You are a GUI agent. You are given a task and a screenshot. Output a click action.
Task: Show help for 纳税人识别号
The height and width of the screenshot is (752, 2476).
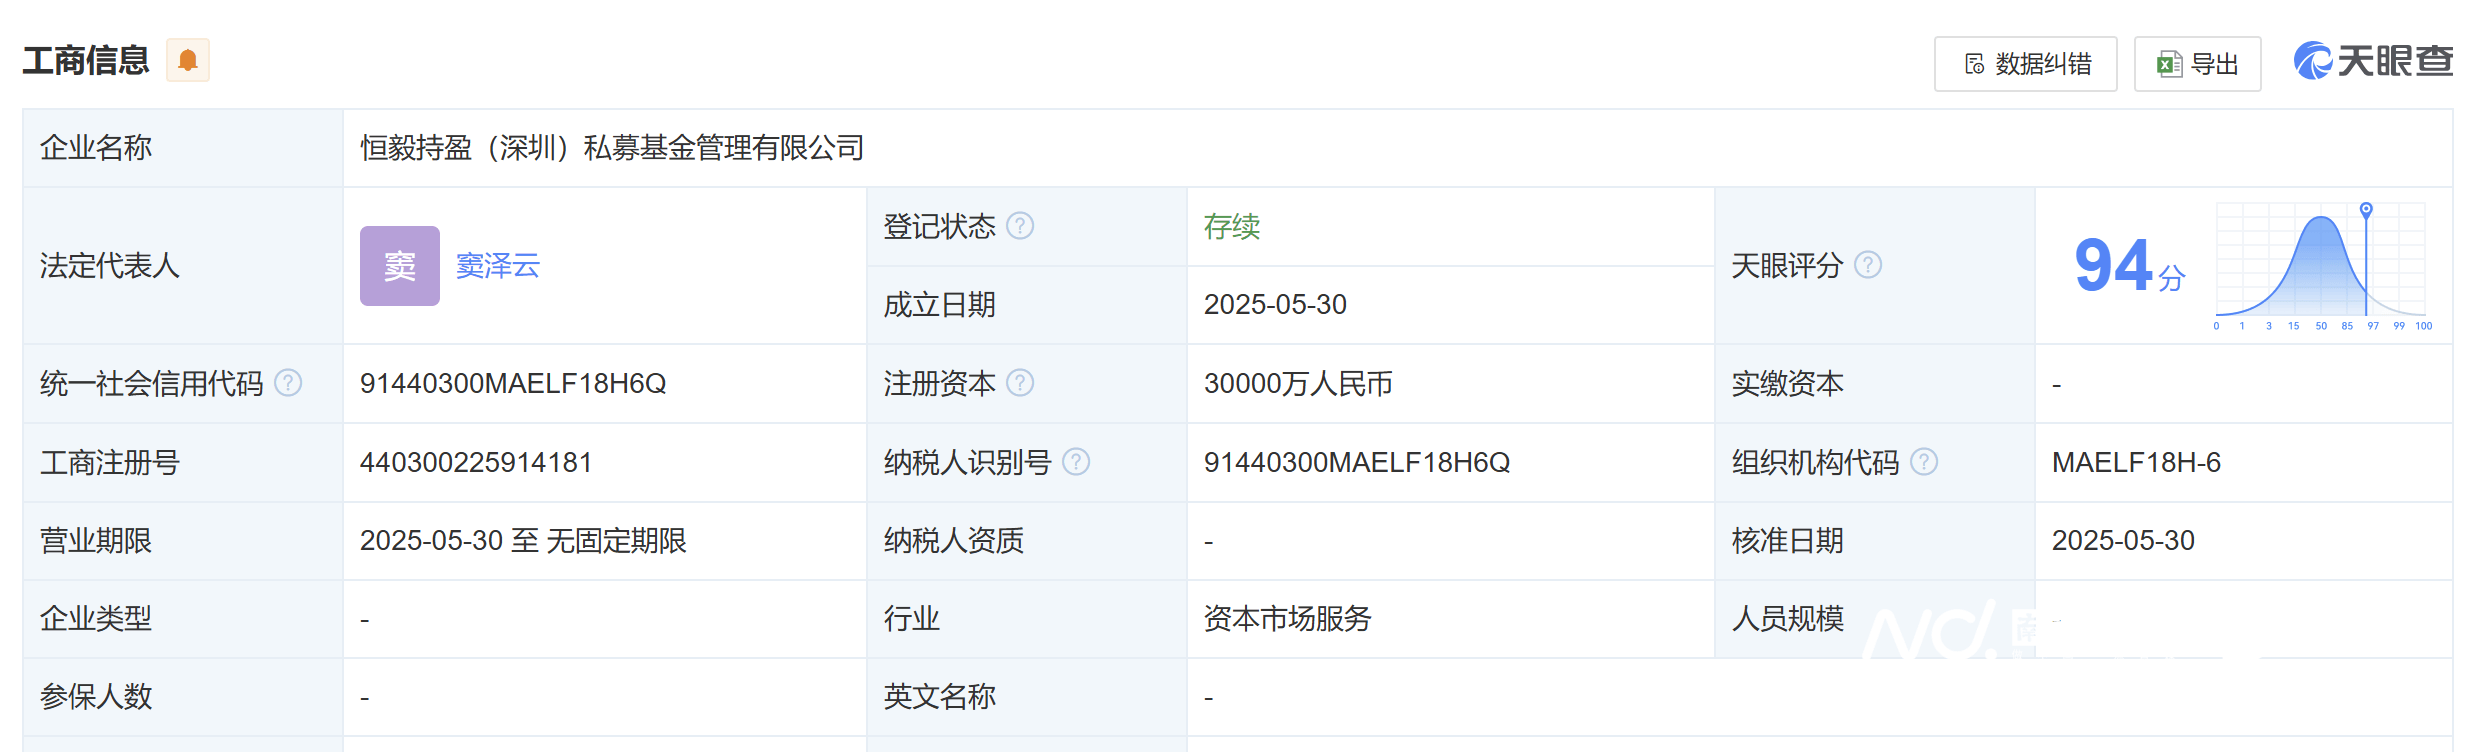(x=1076, y=462)
